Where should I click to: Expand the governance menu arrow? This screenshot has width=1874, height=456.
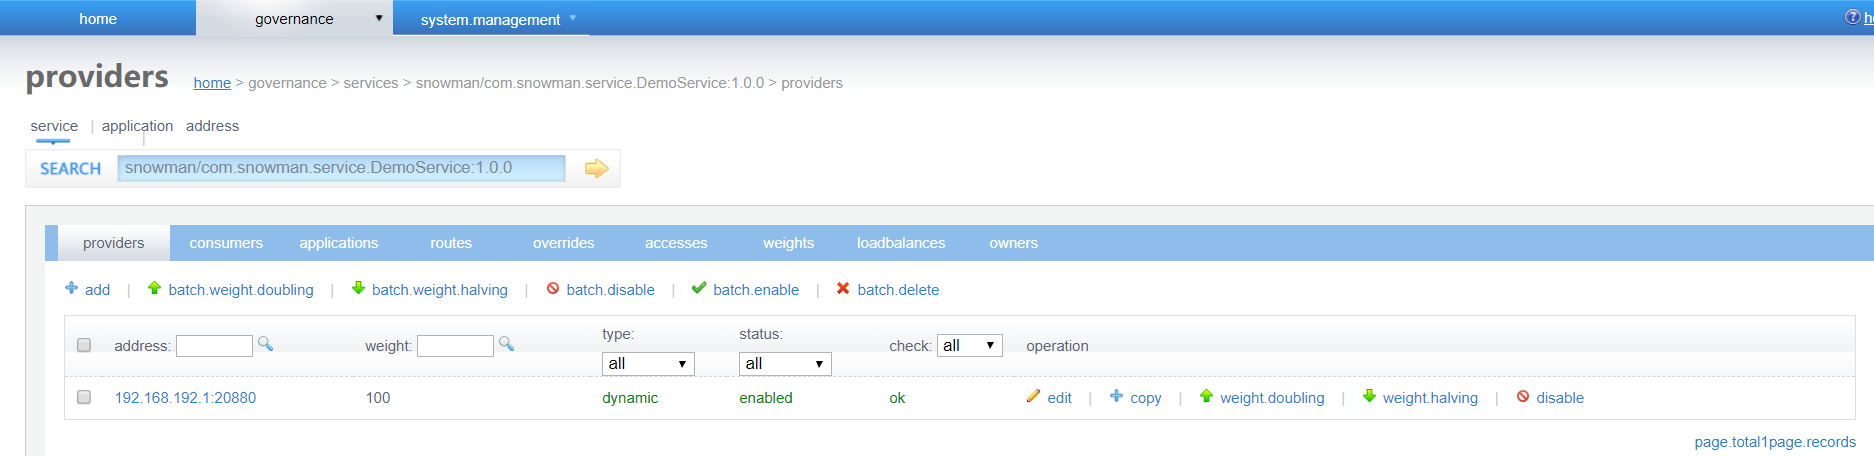click(379, 18)
